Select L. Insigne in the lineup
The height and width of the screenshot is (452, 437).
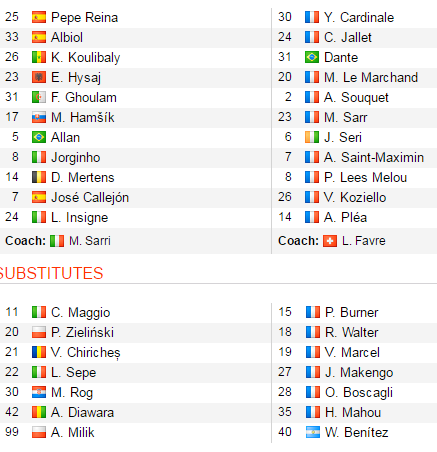[80, 218]
